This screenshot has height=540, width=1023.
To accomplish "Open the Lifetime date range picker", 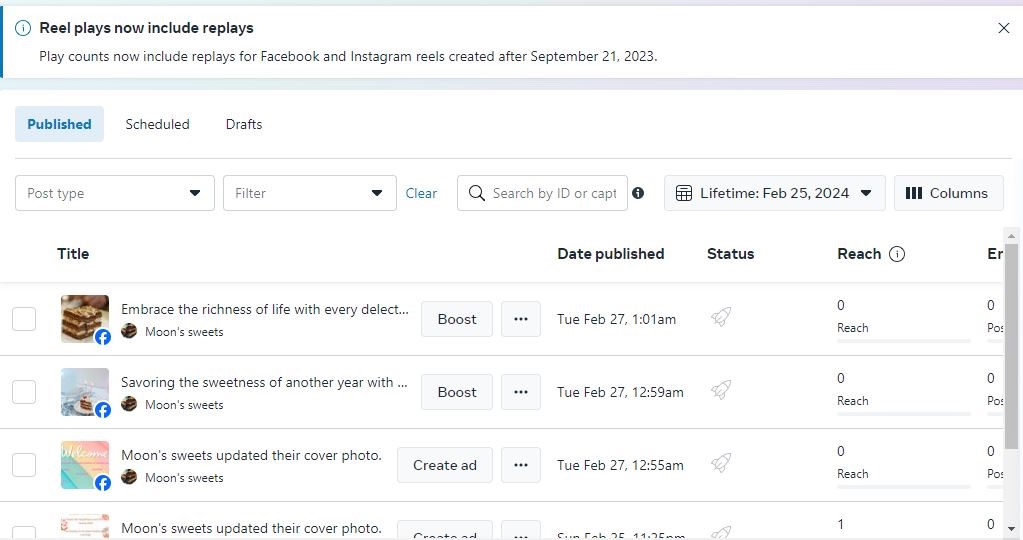I will pos(774,193).
